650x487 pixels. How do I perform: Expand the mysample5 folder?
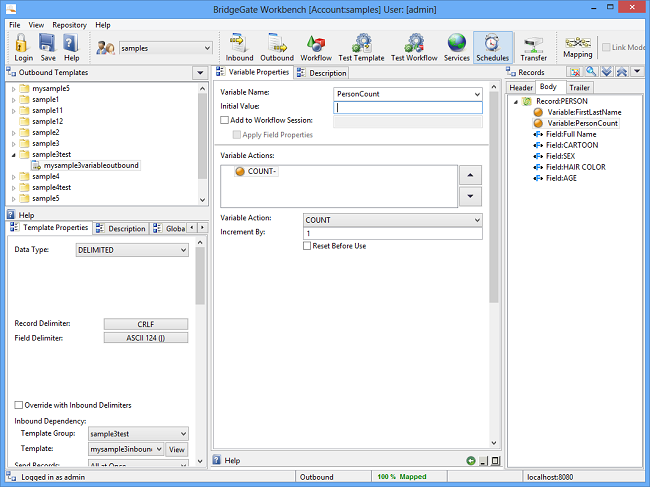click(13, 89)
